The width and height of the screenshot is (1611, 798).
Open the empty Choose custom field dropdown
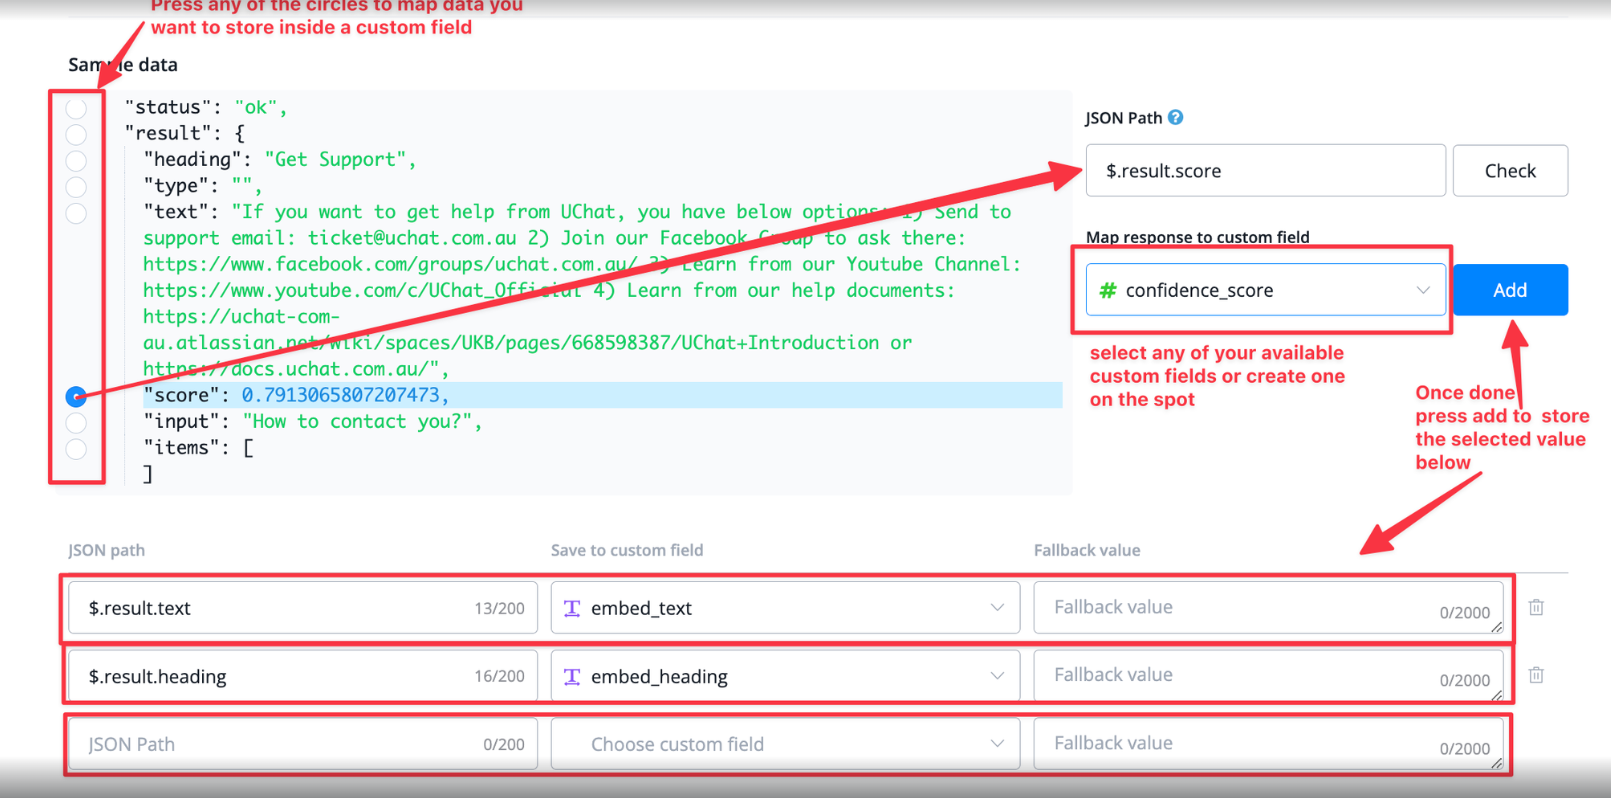785,744
